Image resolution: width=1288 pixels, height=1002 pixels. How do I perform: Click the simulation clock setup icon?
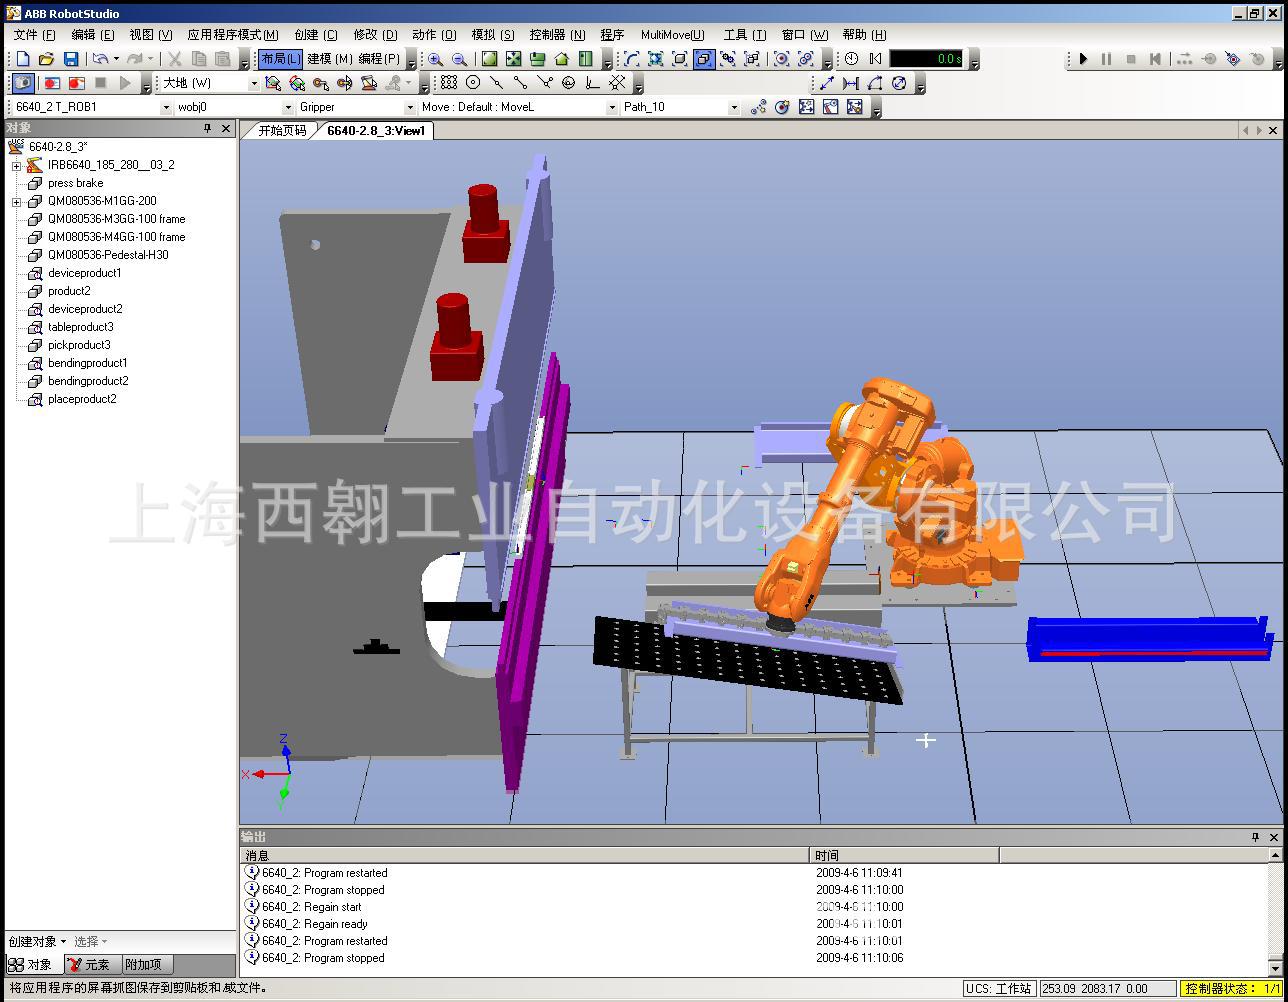(x=851, y=60)
